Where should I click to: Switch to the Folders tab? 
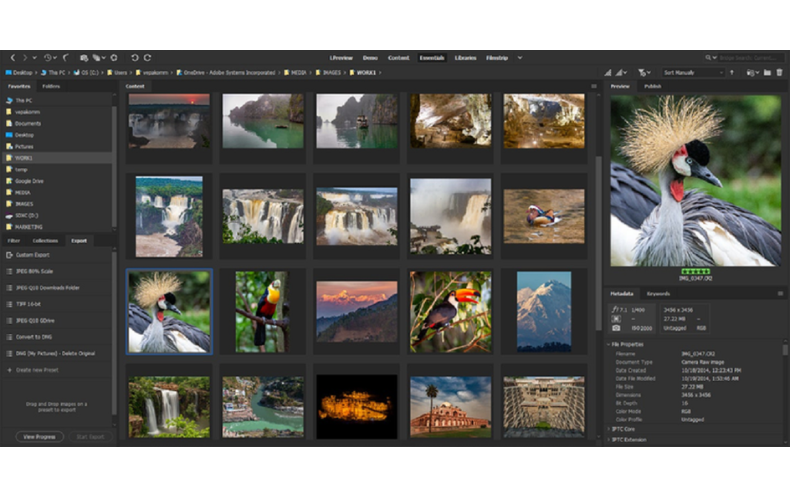[51, 87]
